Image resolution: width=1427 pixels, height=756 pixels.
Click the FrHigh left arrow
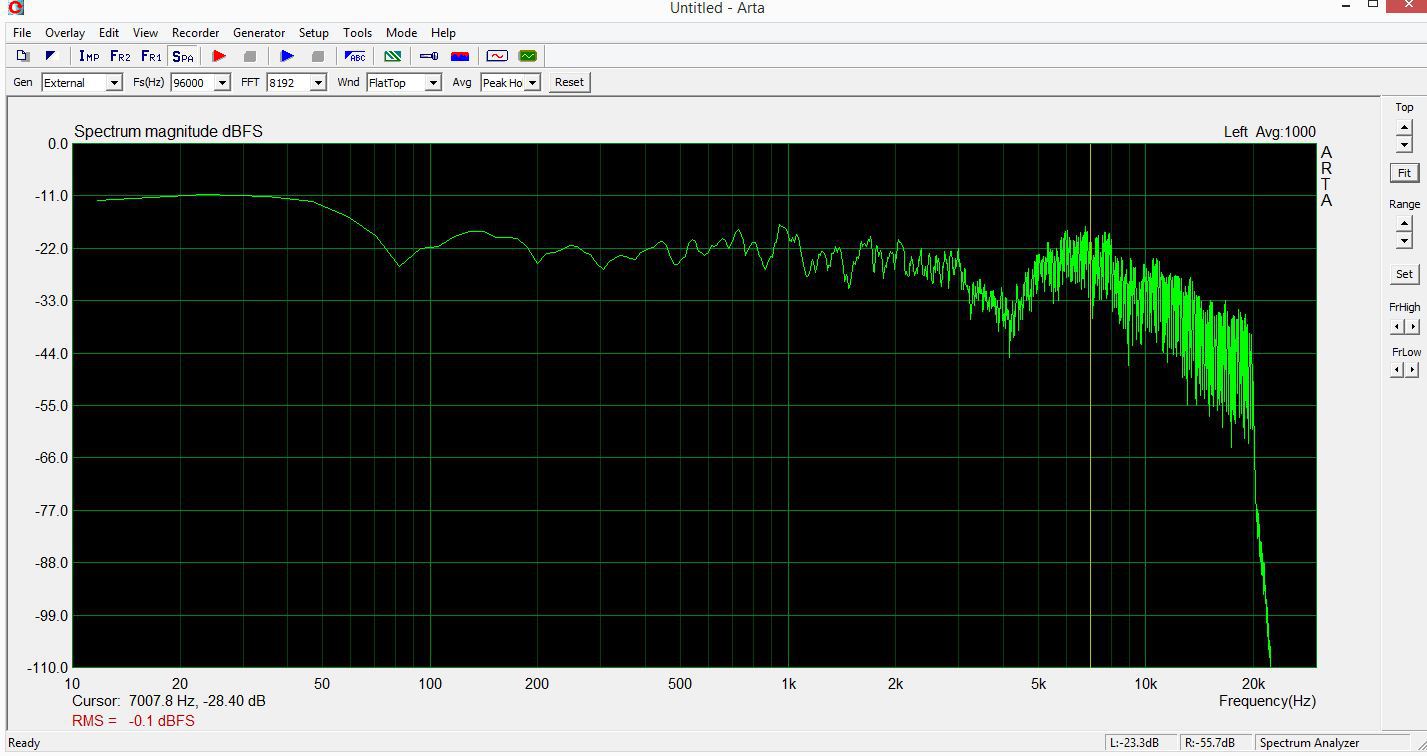(x=1398, y=326)
